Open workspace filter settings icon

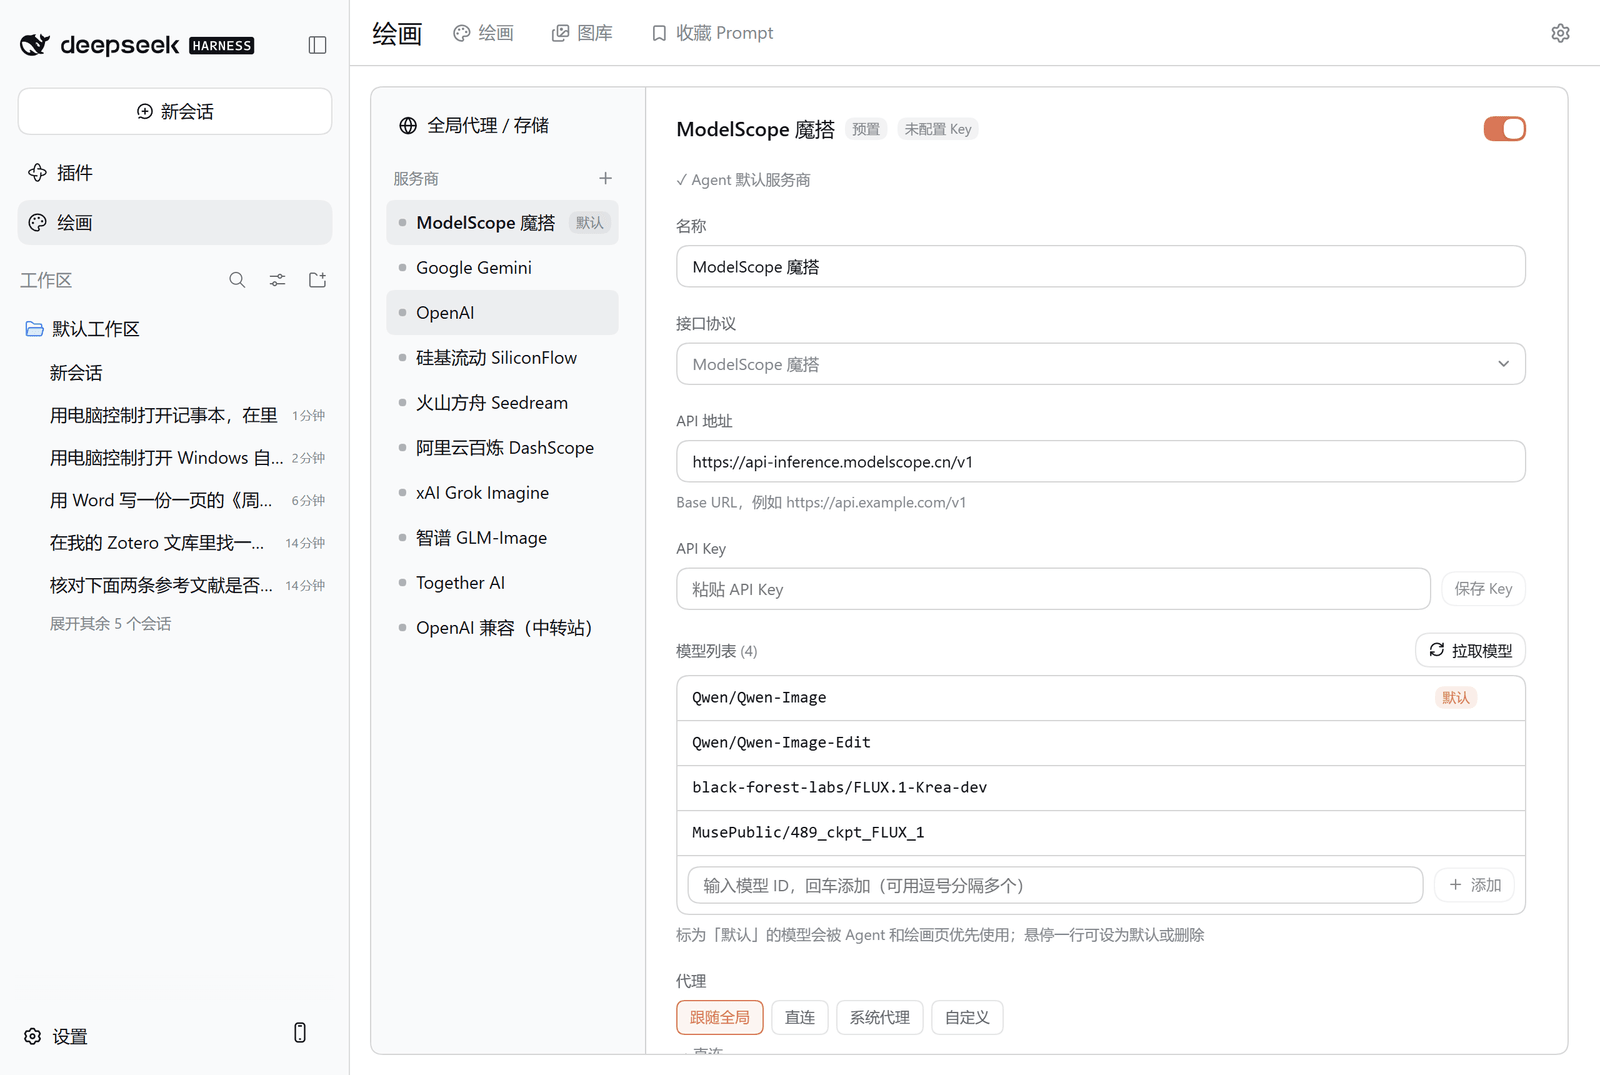(277, 280)
